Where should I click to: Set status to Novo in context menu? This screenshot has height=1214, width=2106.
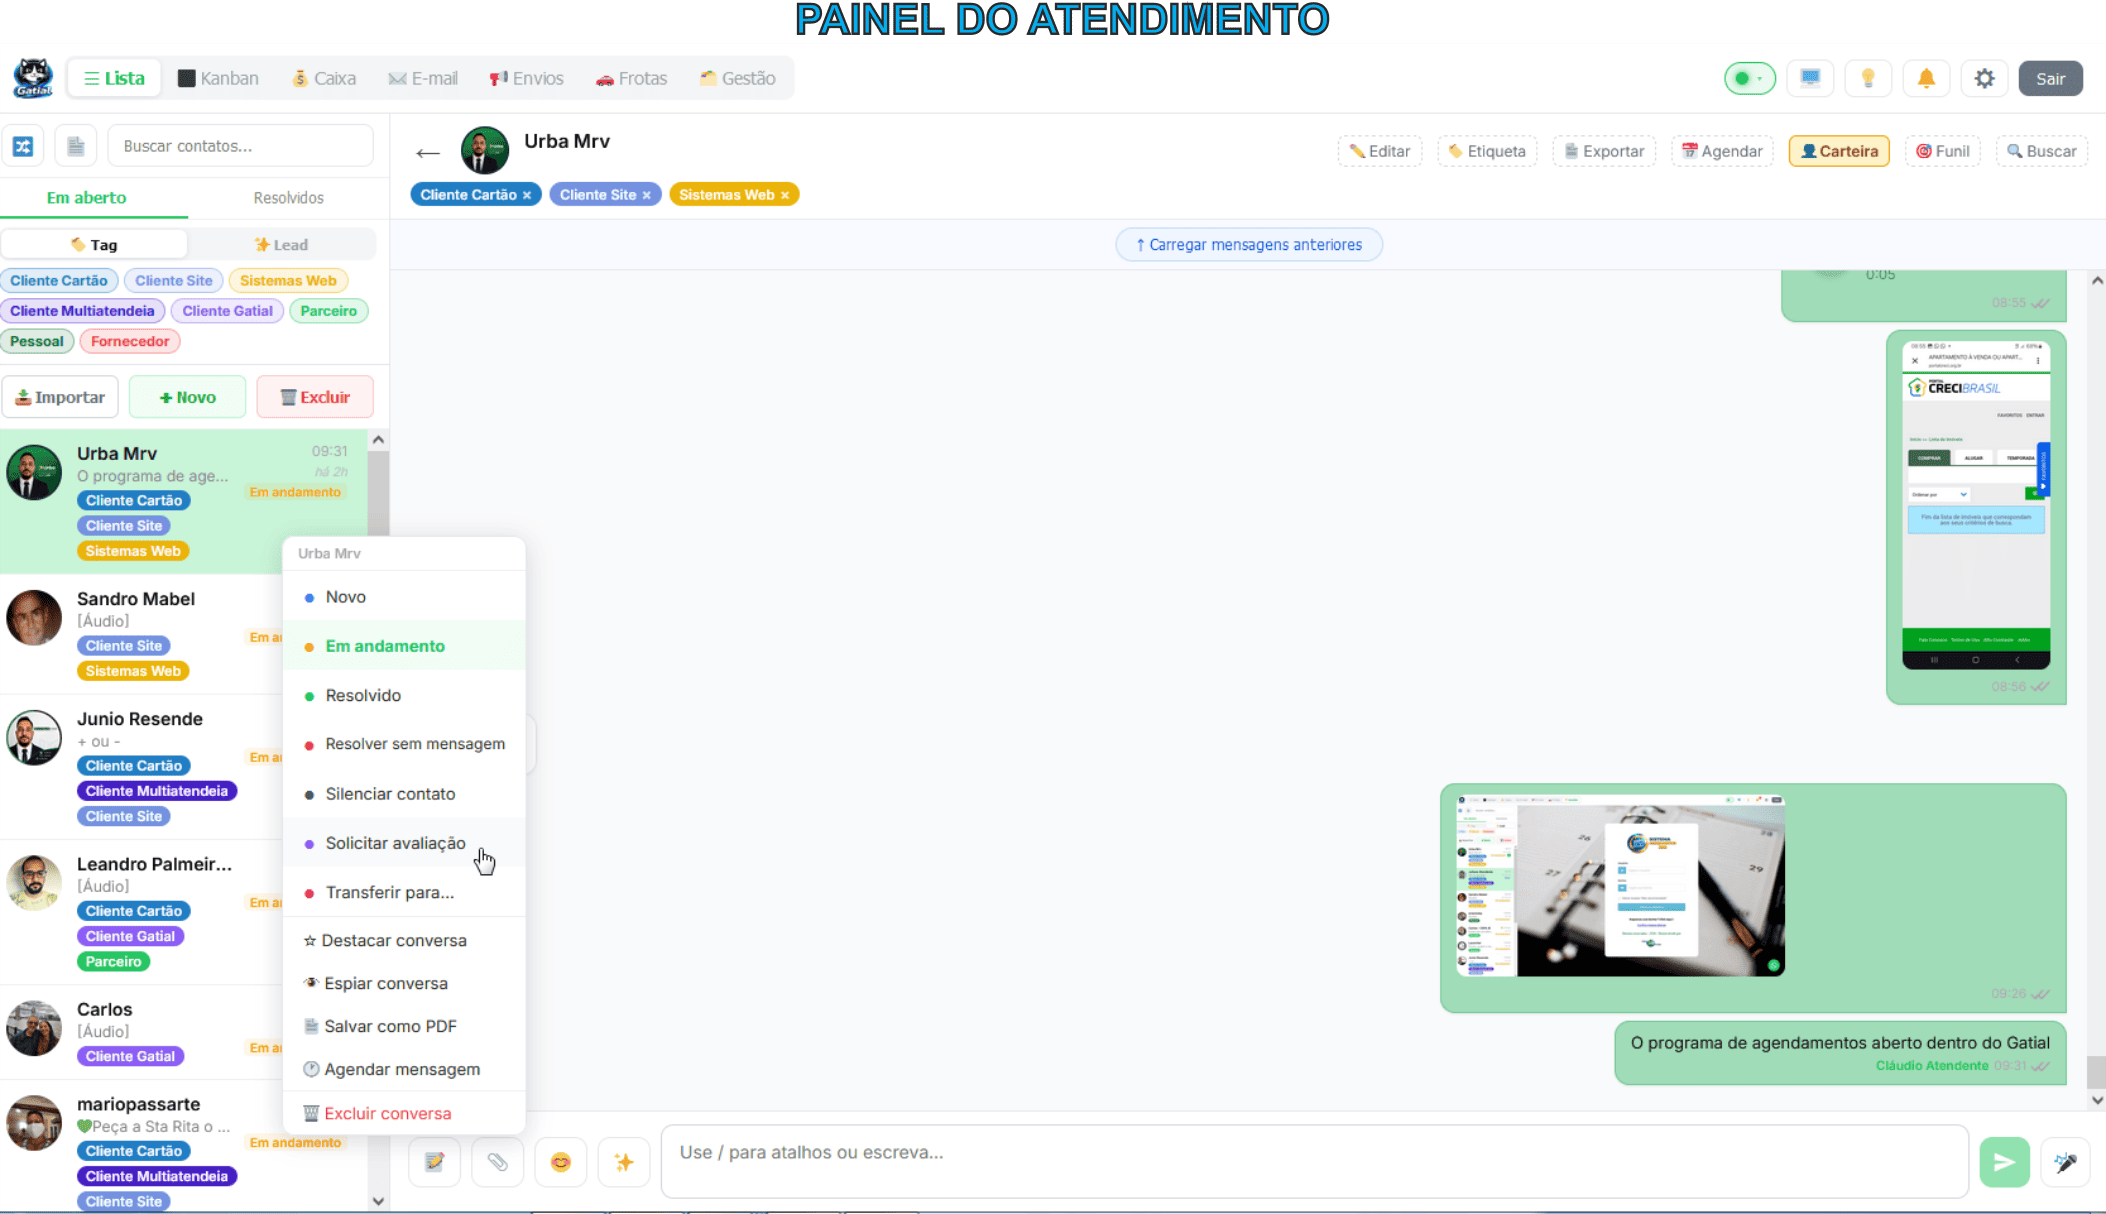(x=404, y=597)
